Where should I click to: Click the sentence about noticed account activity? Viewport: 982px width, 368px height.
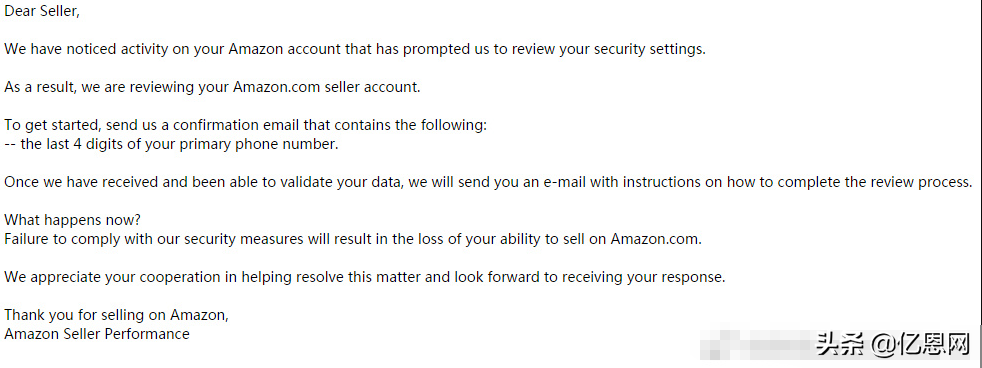tap(355, 49)
